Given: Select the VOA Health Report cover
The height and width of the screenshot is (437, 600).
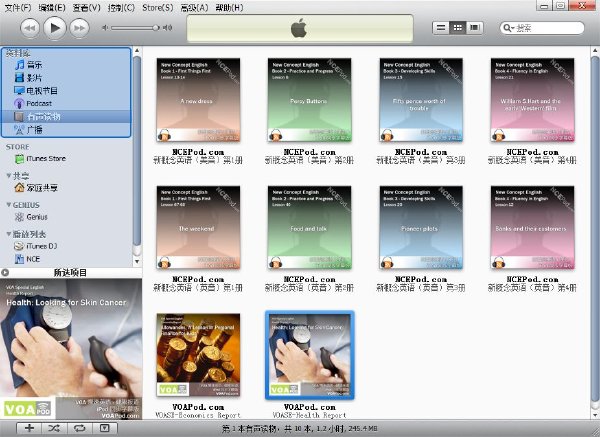Looking at the screenshot, I should pyautogui.click(x=310, y=355).
